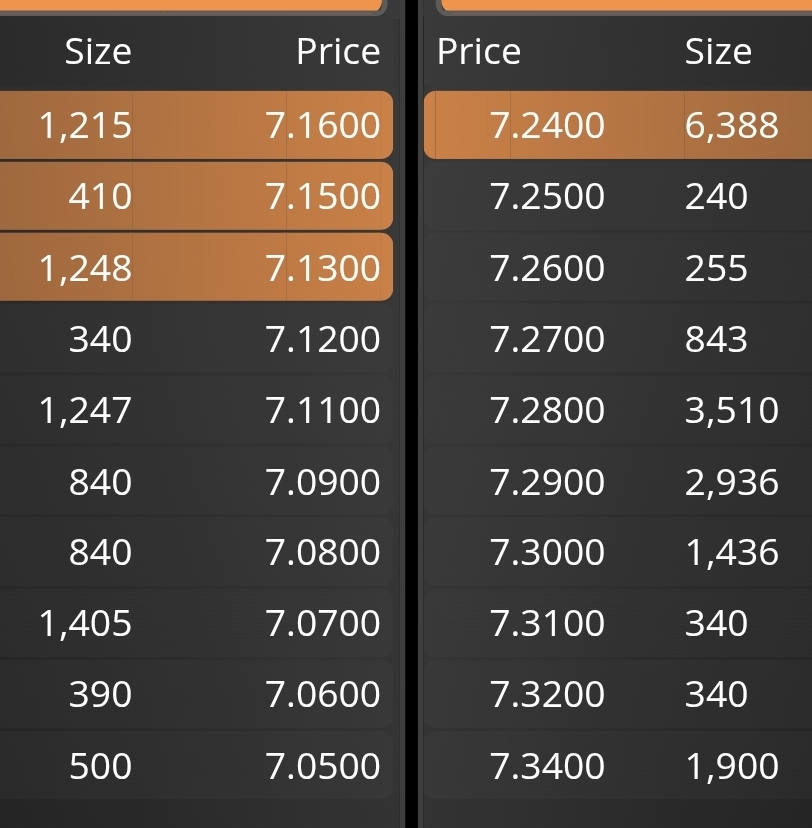The height and width of the screenshot is (828, 812).
Task: Select bid row at price 7.1600
Action: [x=196, y=125]
